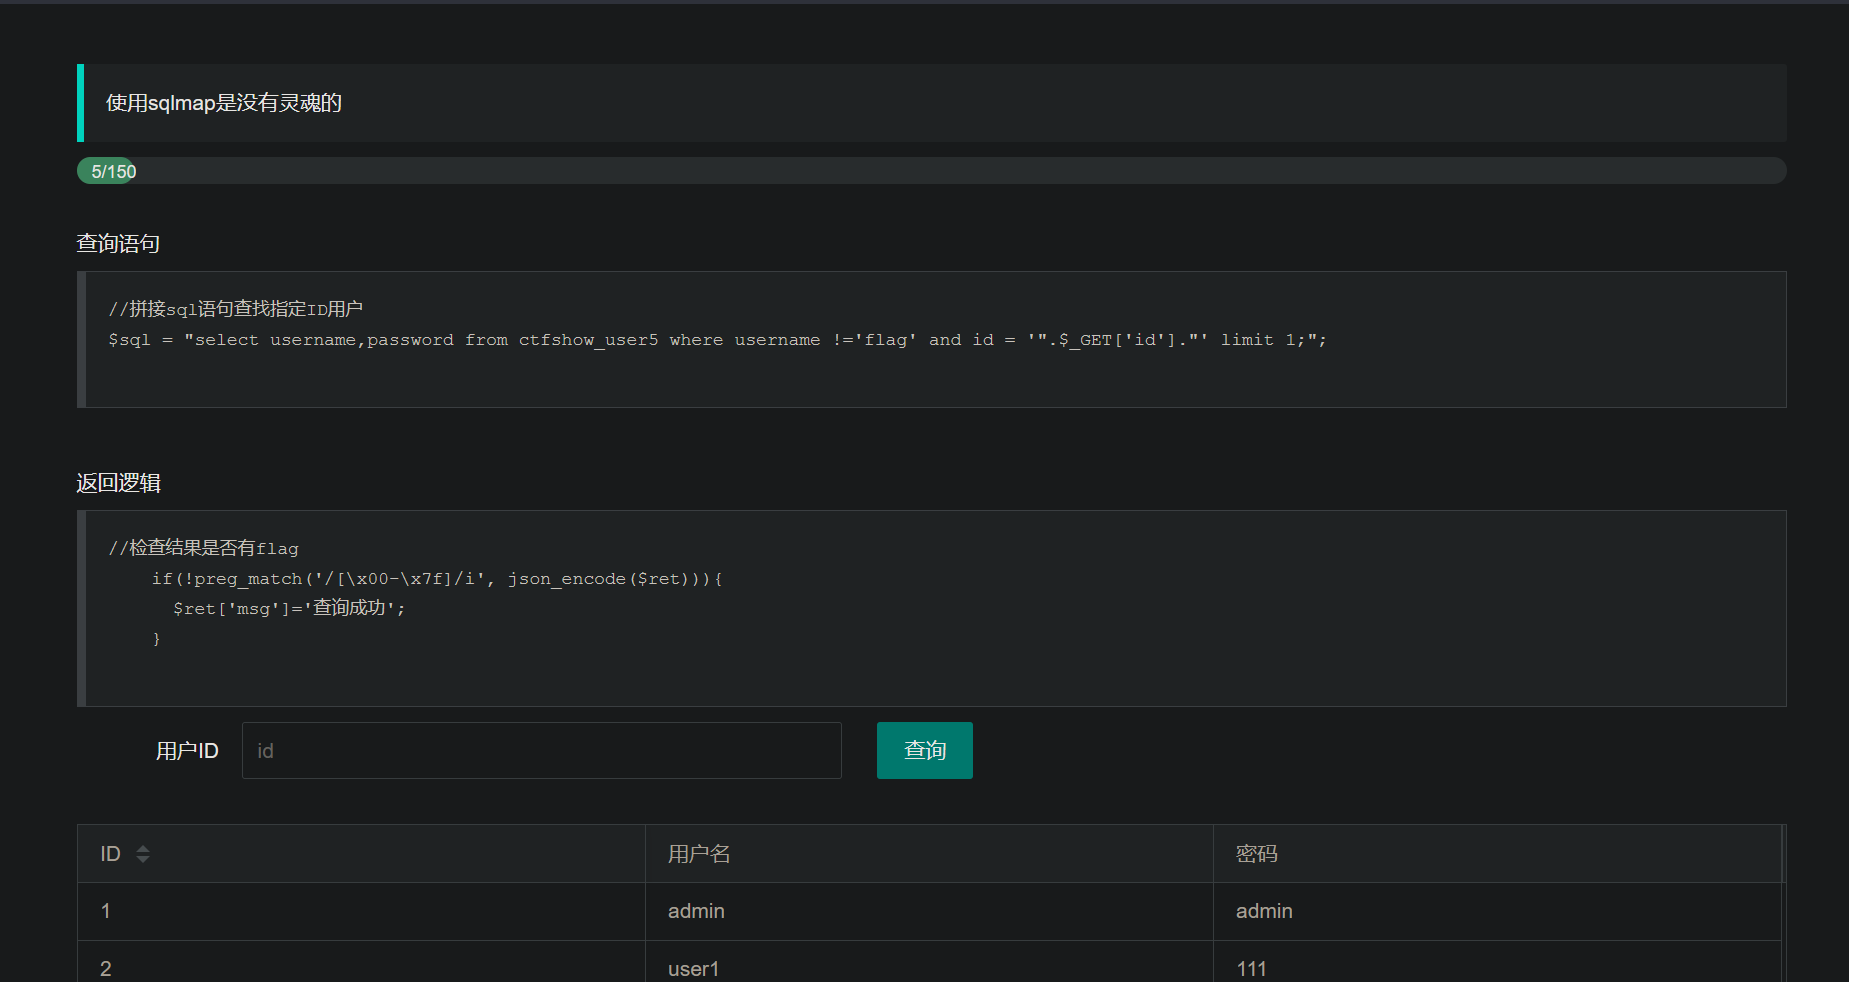
Task: Focus the 用户ID id input field
Action: pyautogui.click(x=541, y=750)
